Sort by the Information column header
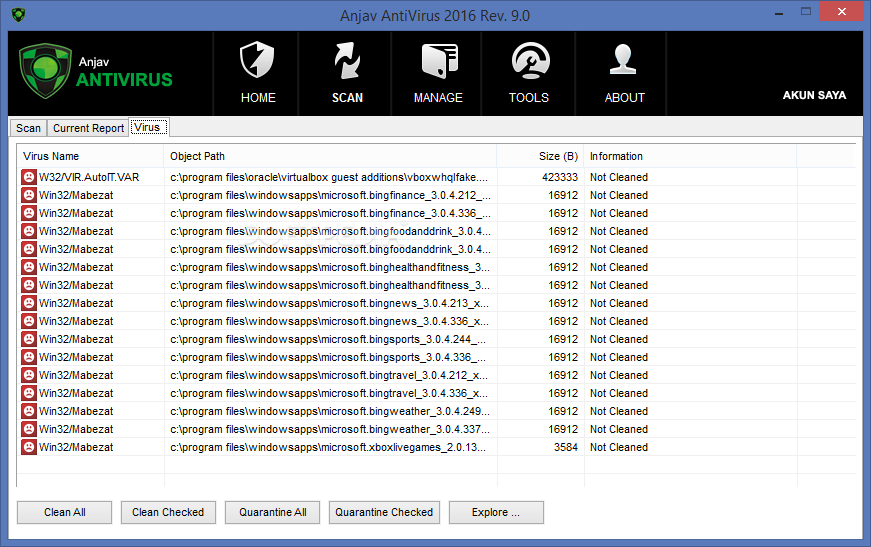 click(690, 156)
